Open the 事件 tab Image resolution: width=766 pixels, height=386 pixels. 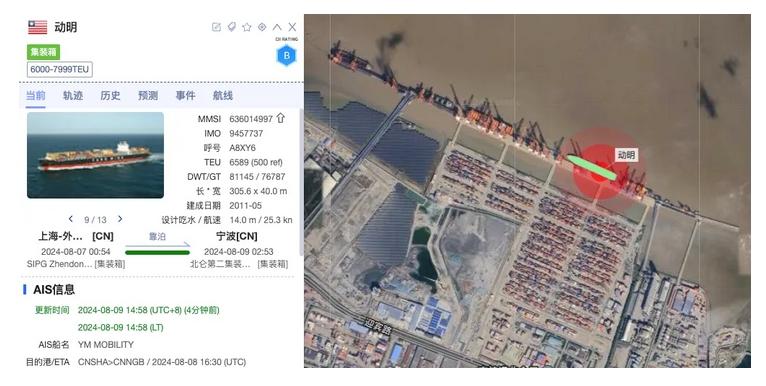(x=186, y=96)
